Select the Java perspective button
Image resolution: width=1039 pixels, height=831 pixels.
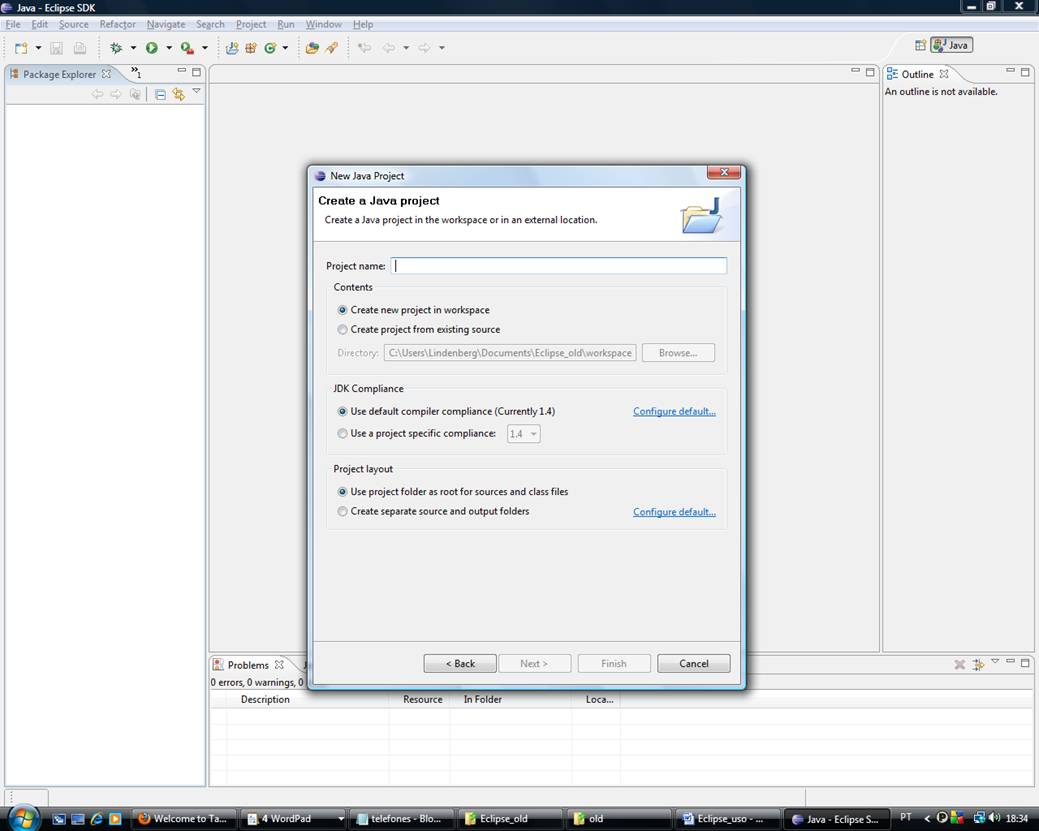pos(952,45)
